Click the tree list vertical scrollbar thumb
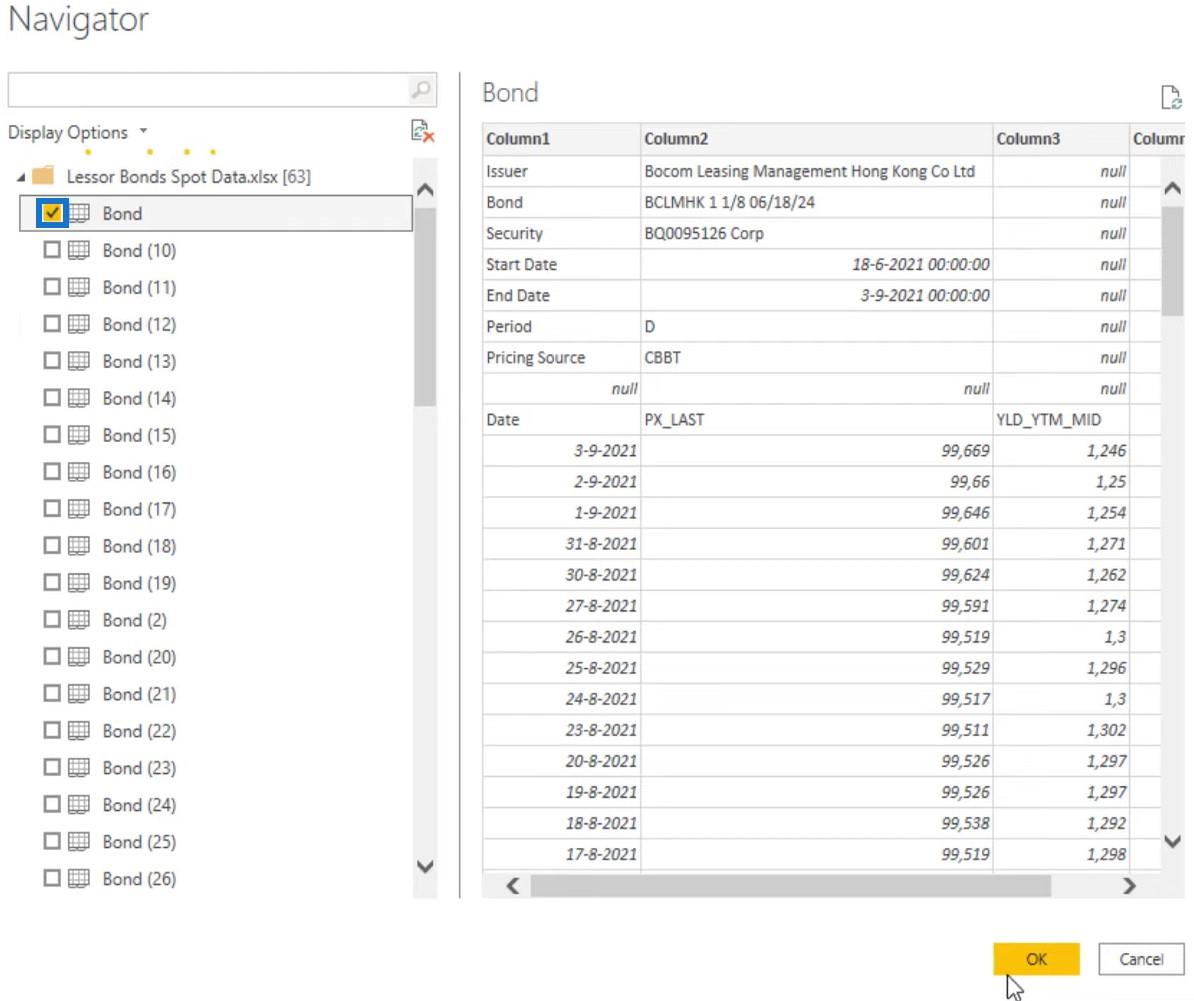This screenshot has height=1001, width=1194. point(425,306)
